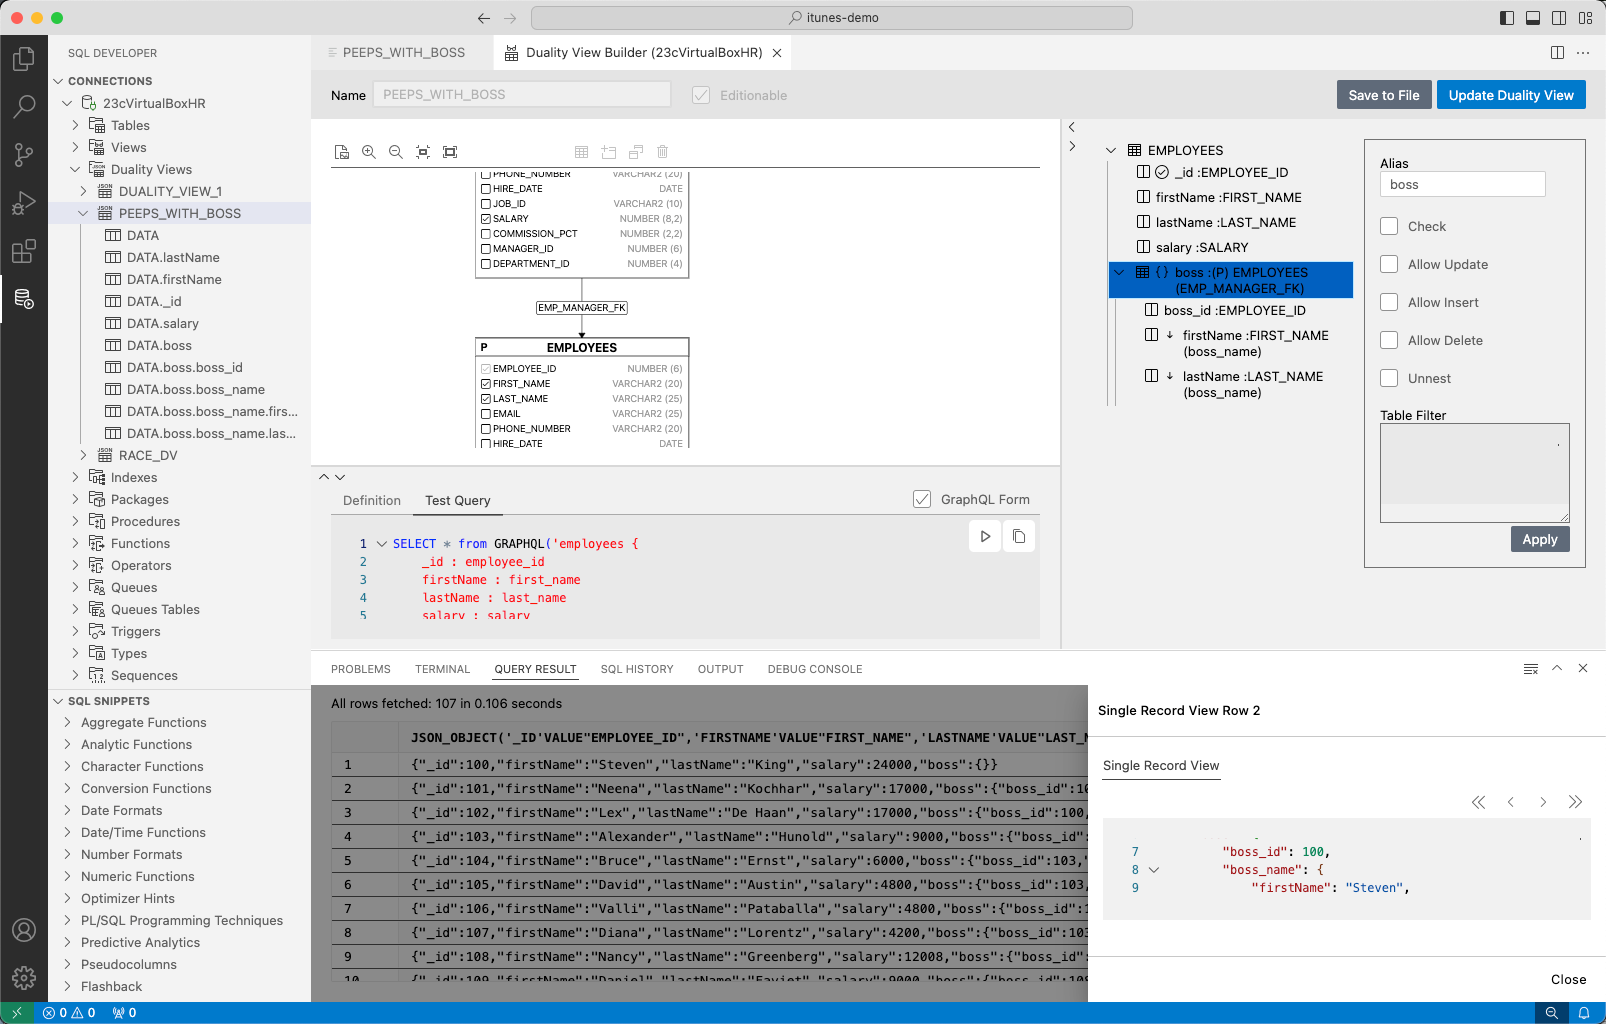The image size is (1606, 1024).
Task: Copy the test query to clipboard
Action: 1019,537
